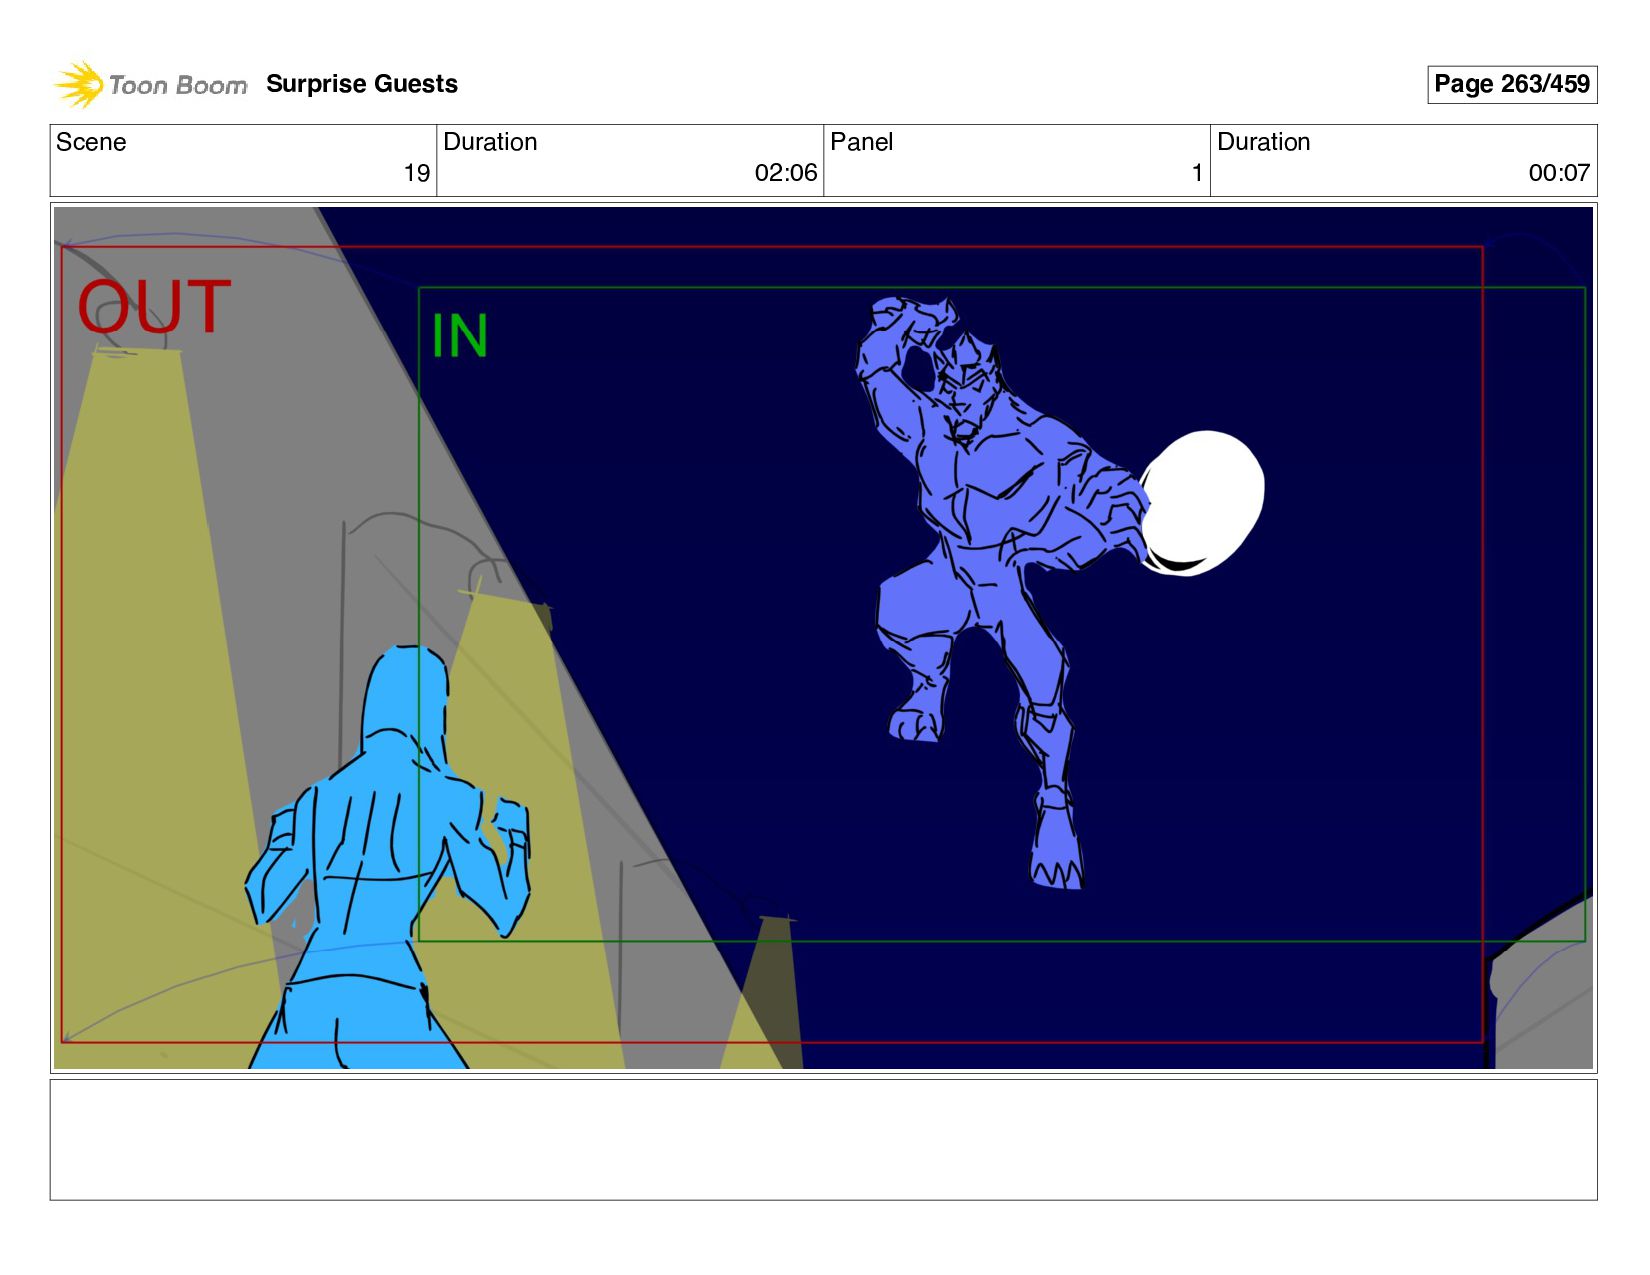The height and width of the screenshot is (1275, 1650).
Task: Click the purple leaping creature figure
Action: point(1000,590)
